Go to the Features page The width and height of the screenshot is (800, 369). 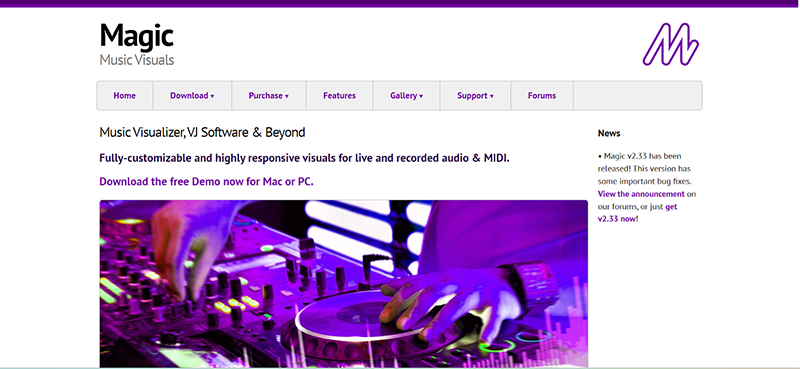tap(339, 95)
